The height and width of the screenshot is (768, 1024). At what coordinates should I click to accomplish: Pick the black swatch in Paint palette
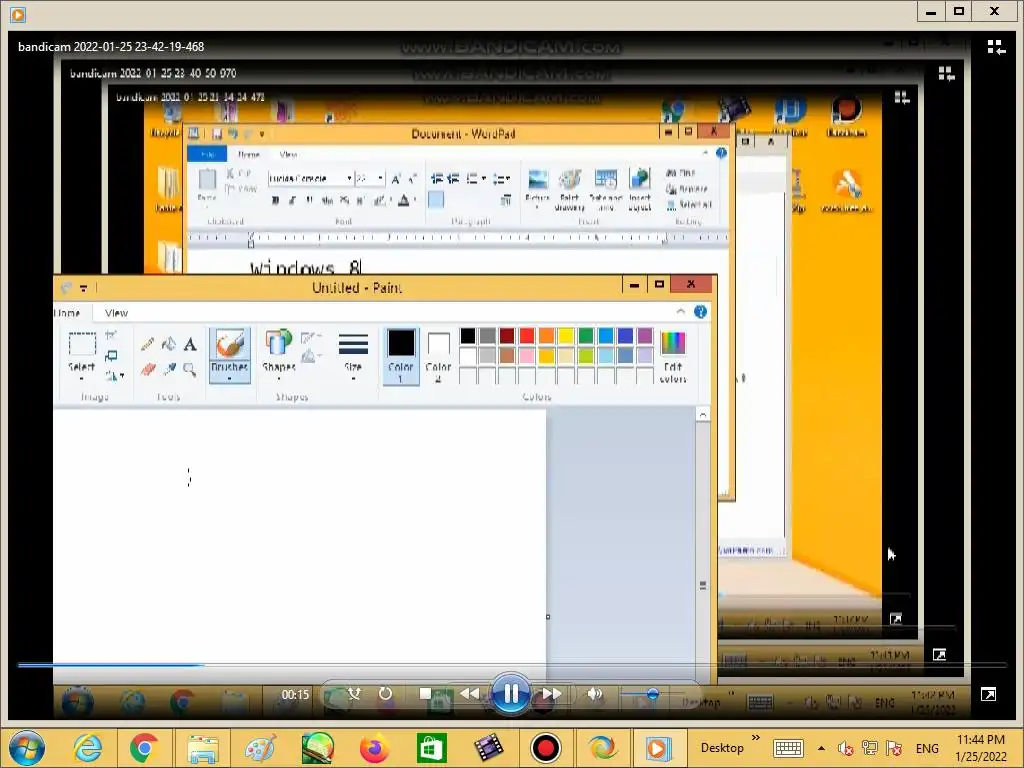click(468, 336)
